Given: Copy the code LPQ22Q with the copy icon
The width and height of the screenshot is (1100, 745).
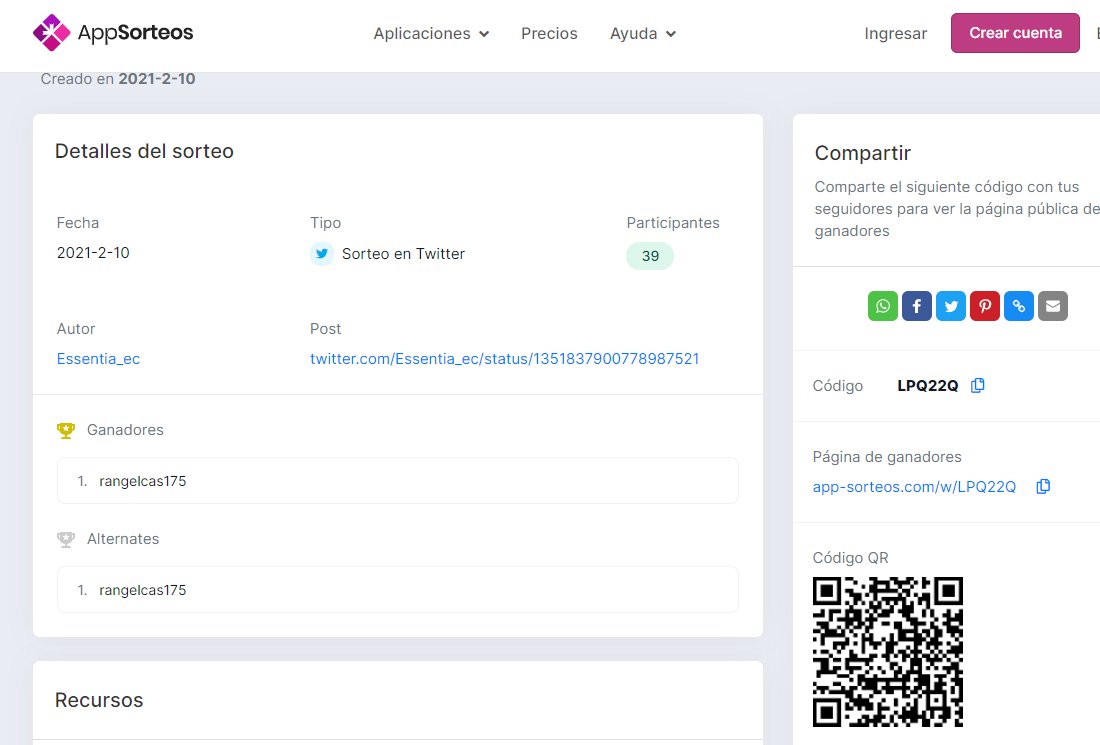Looking at the screenshot, I should coord(978,385).
